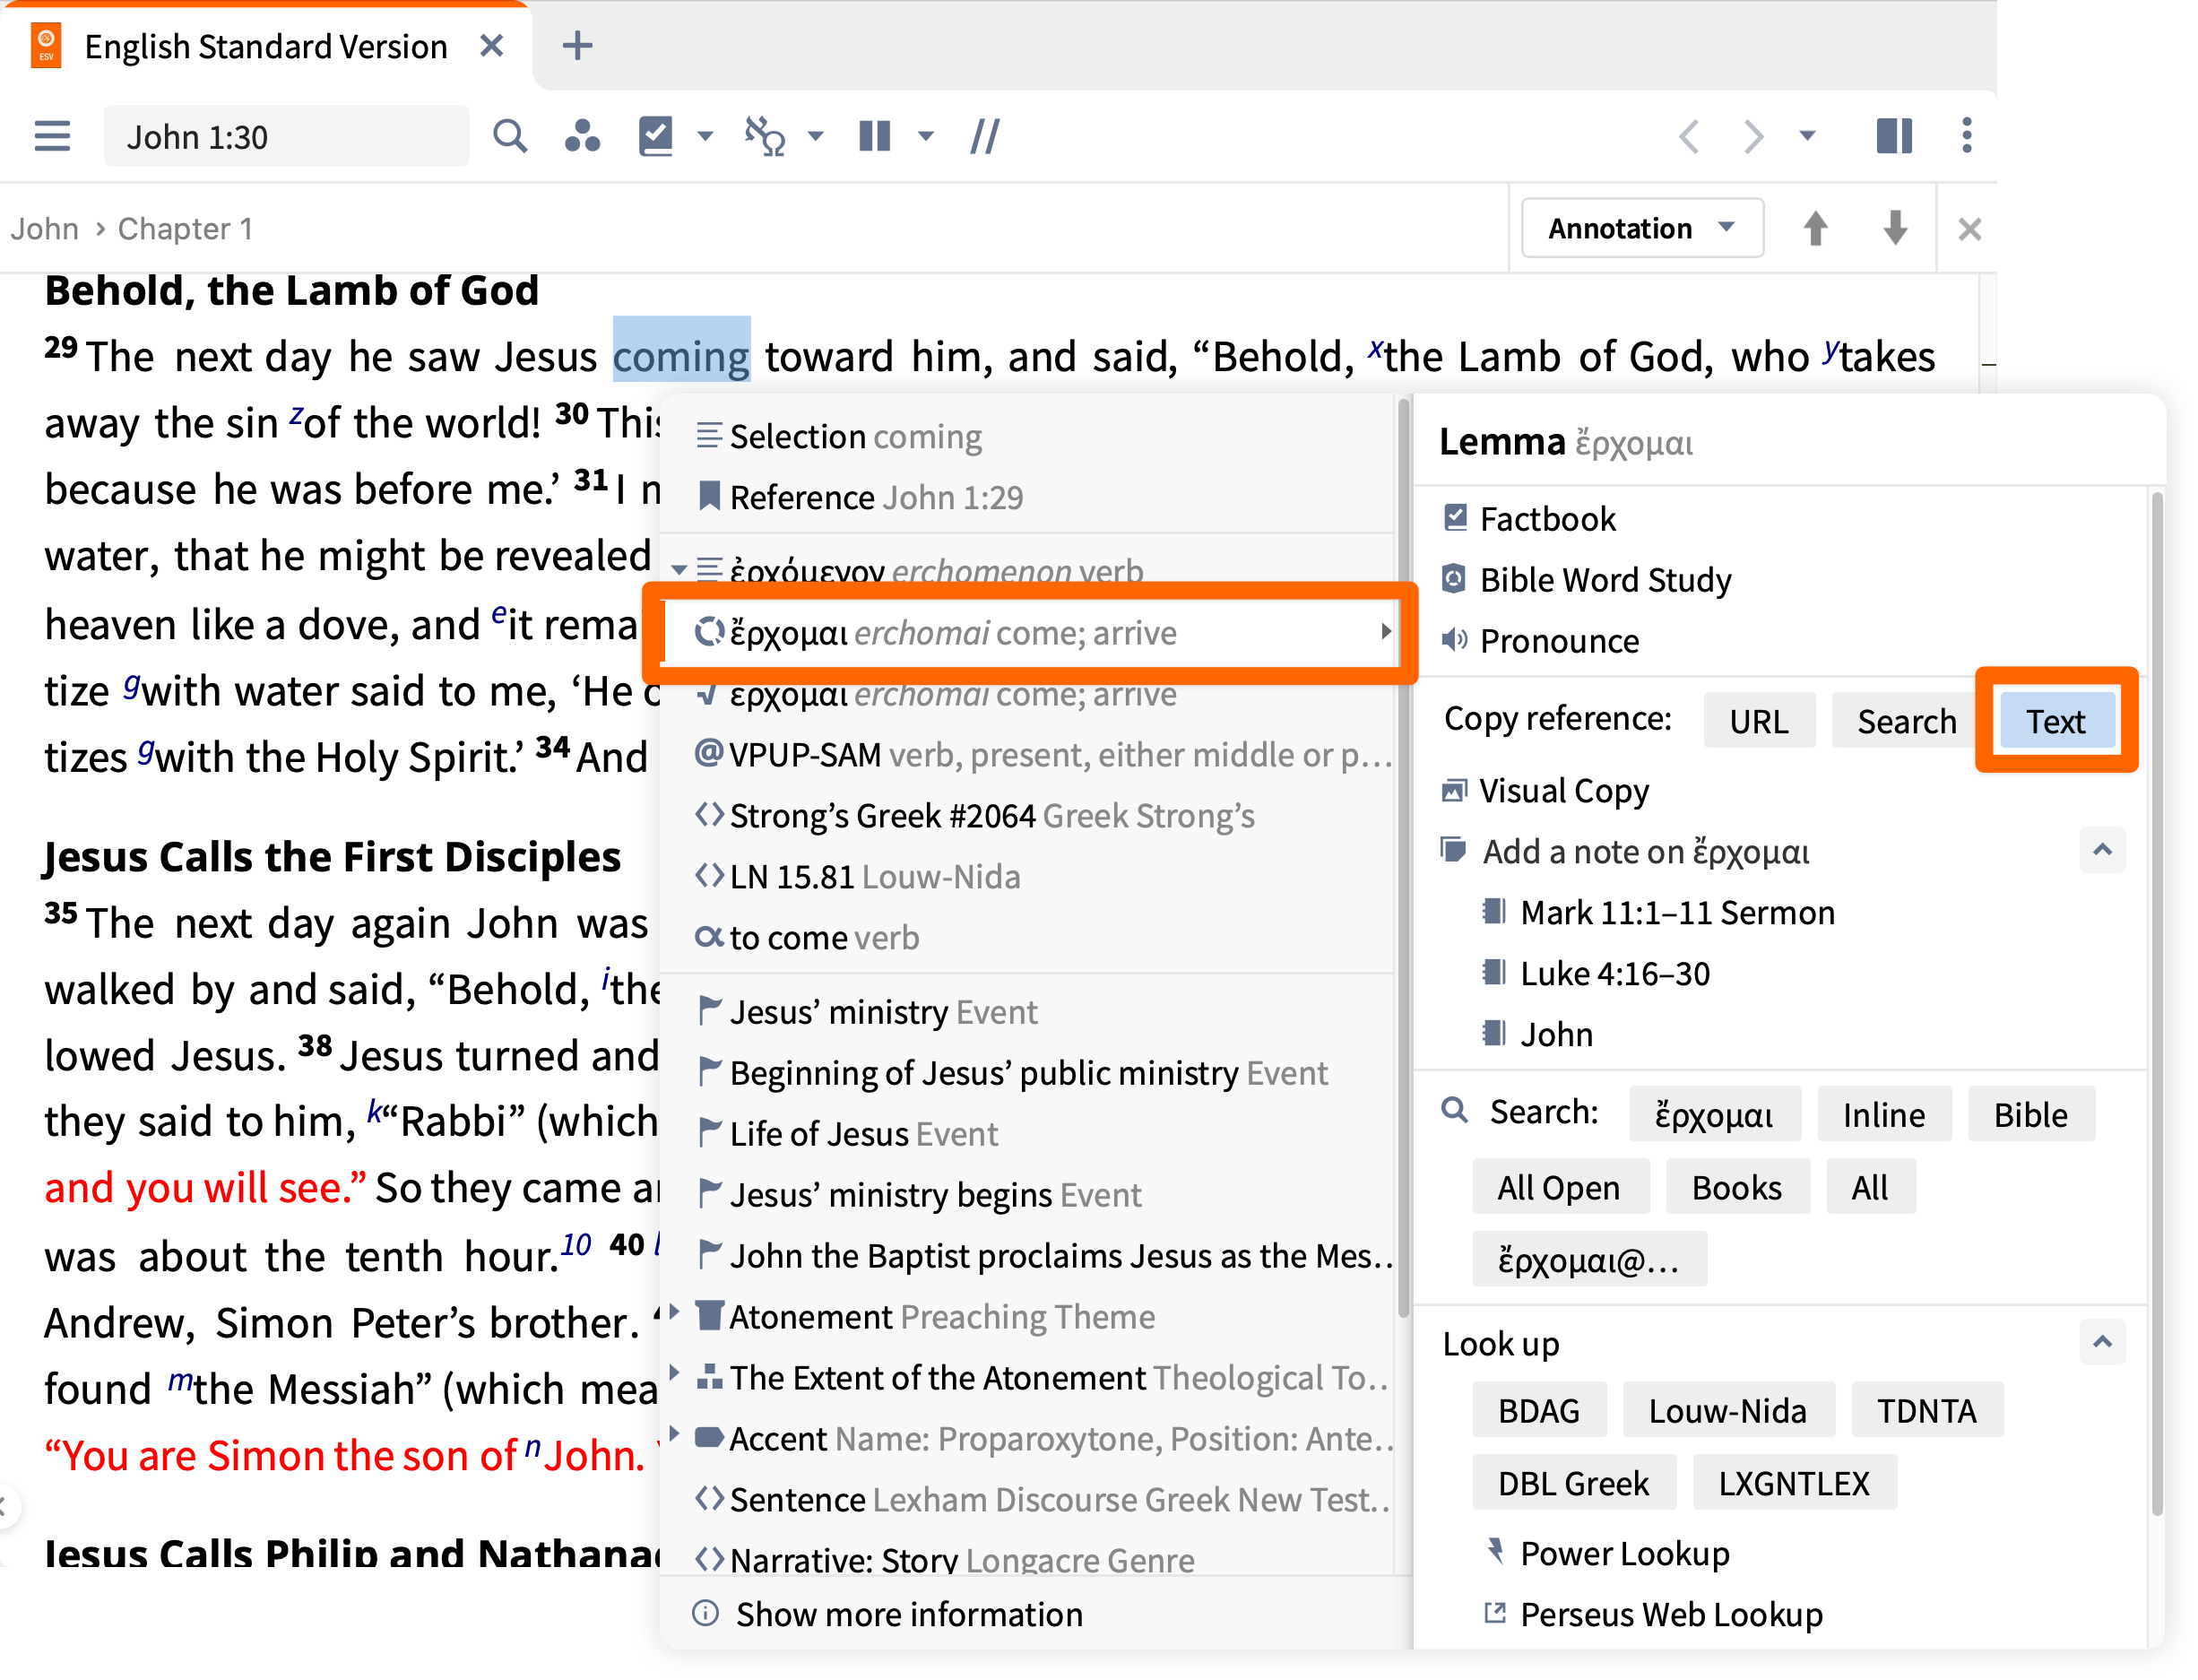The height and width of the screenshot is (1680, 2198).
Task: Click the interlinear display icon
Action: point(765,136)
